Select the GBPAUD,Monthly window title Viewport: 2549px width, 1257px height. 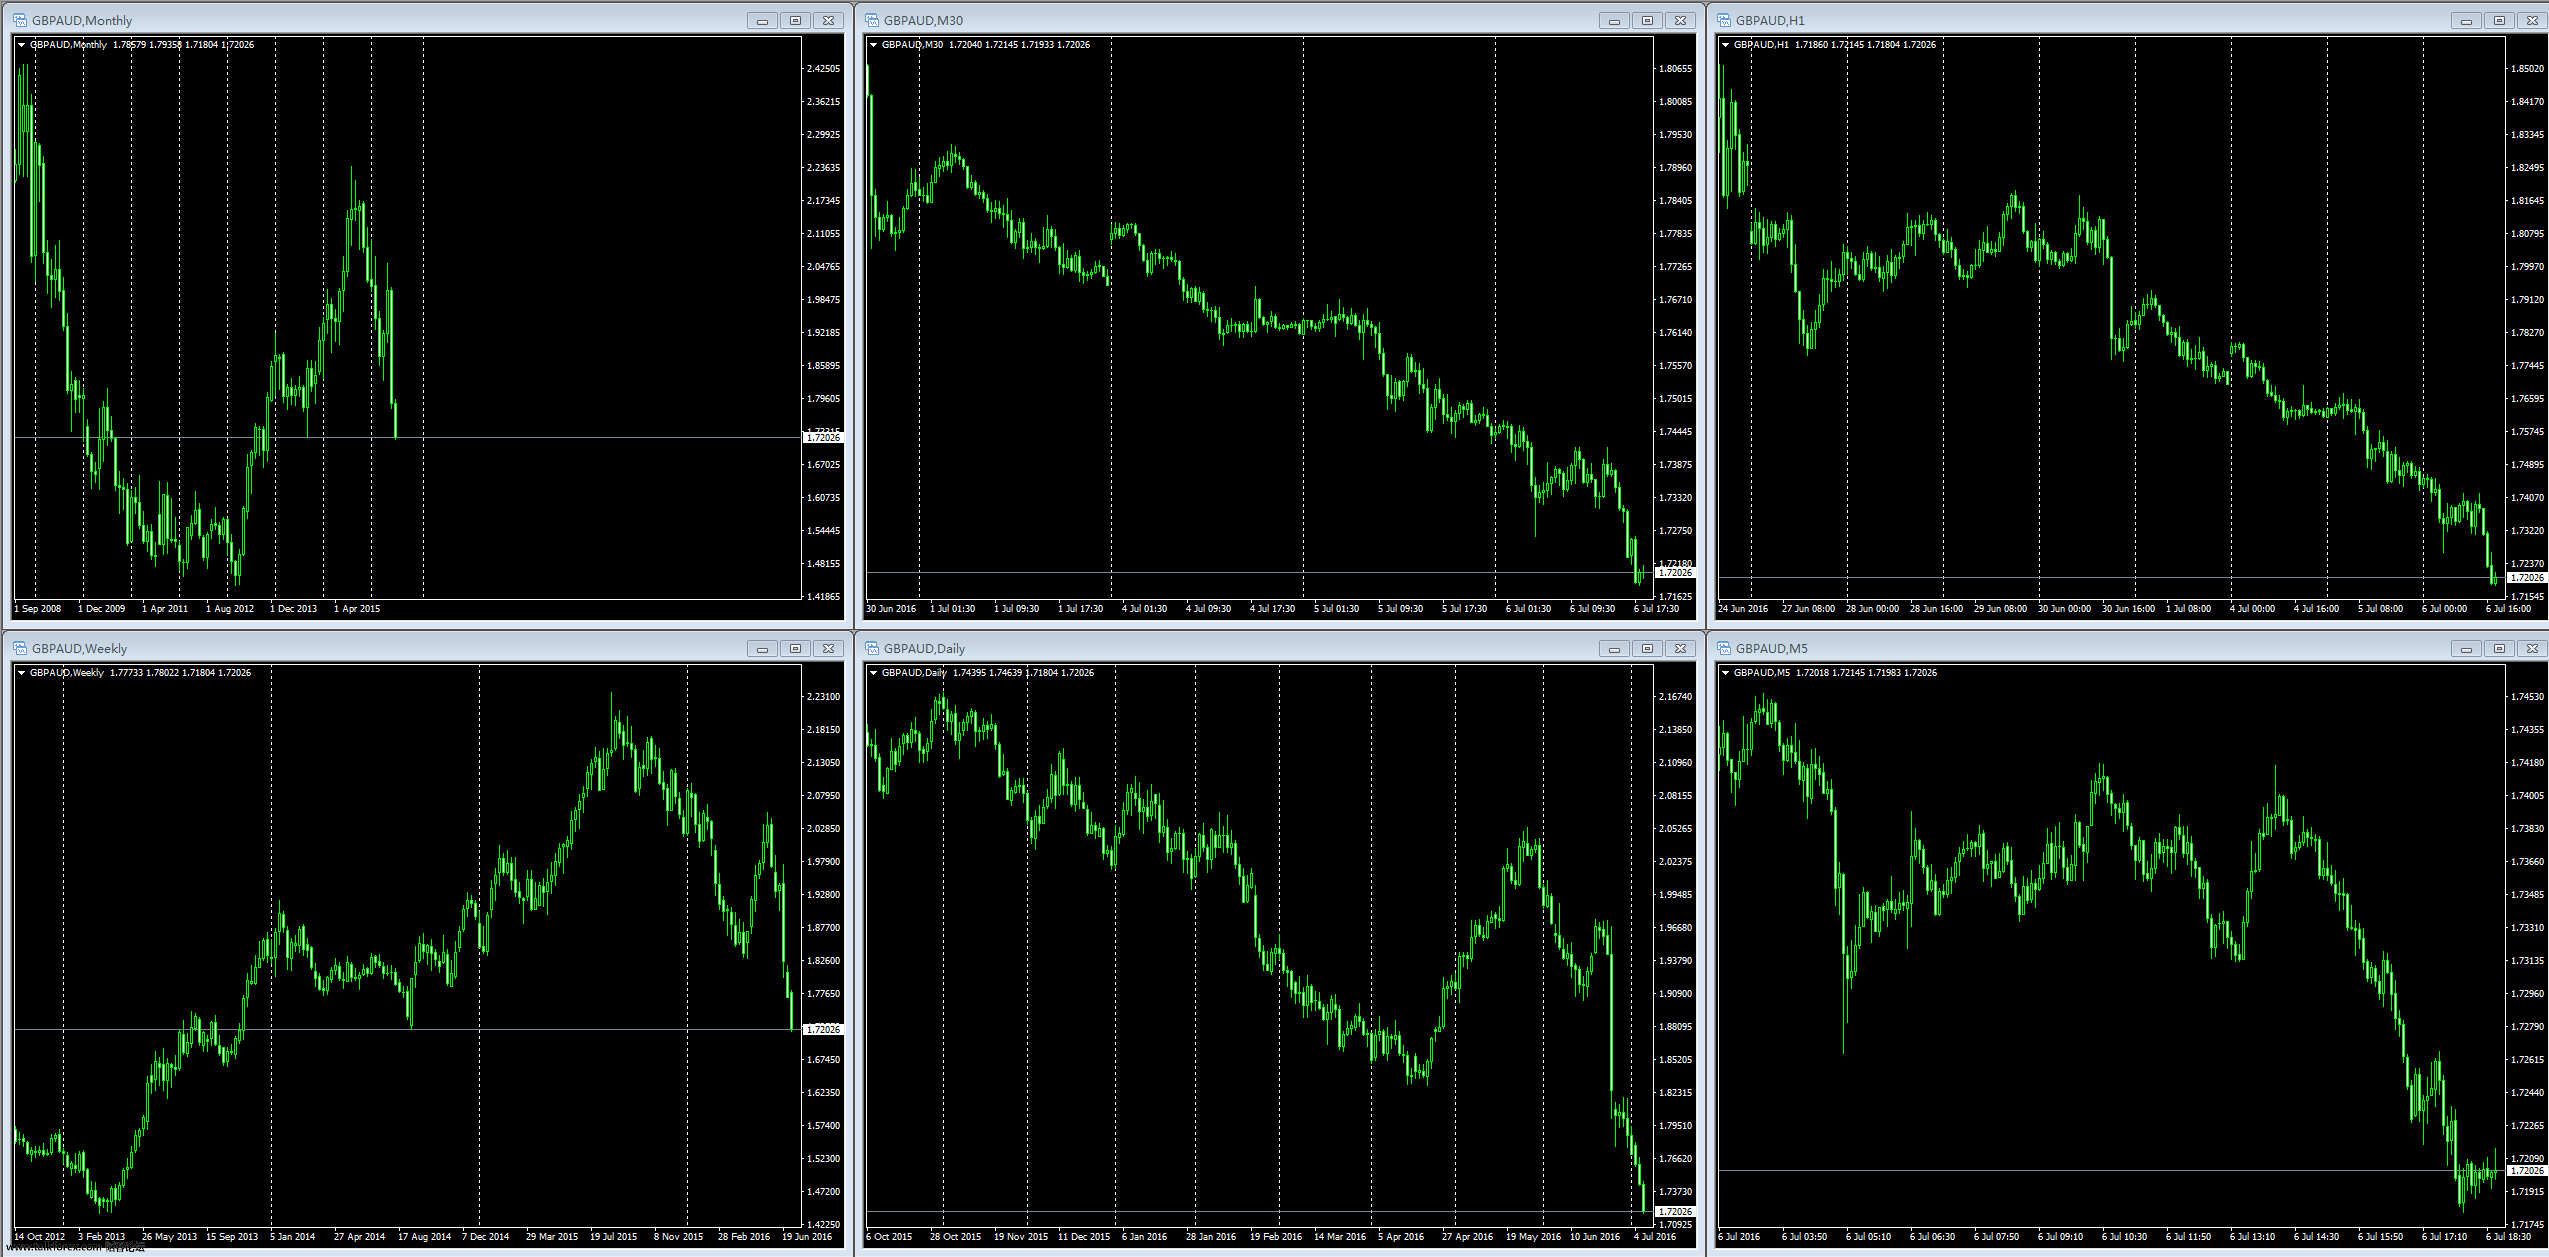tap(82, 20)
